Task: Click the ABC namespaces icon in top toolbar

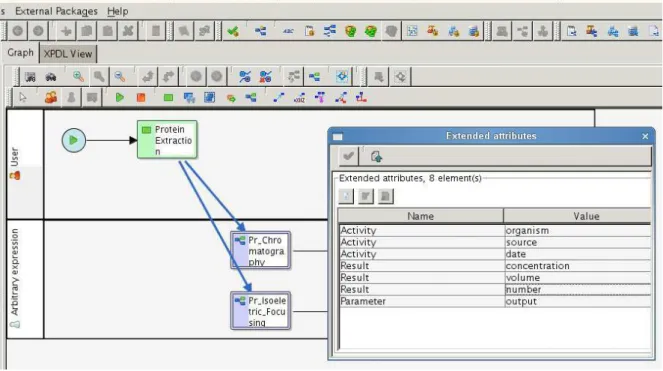Action: [288, 31]
